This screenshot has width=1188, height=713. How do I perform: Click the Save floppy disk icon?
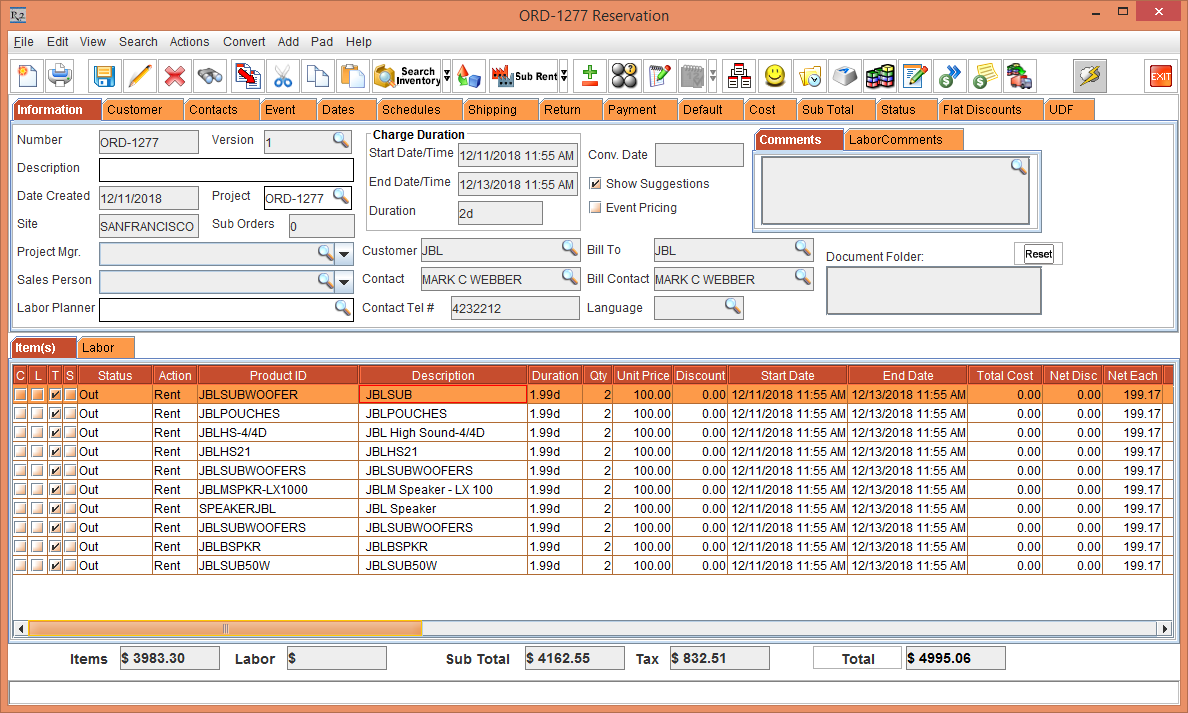pos(104,76)
